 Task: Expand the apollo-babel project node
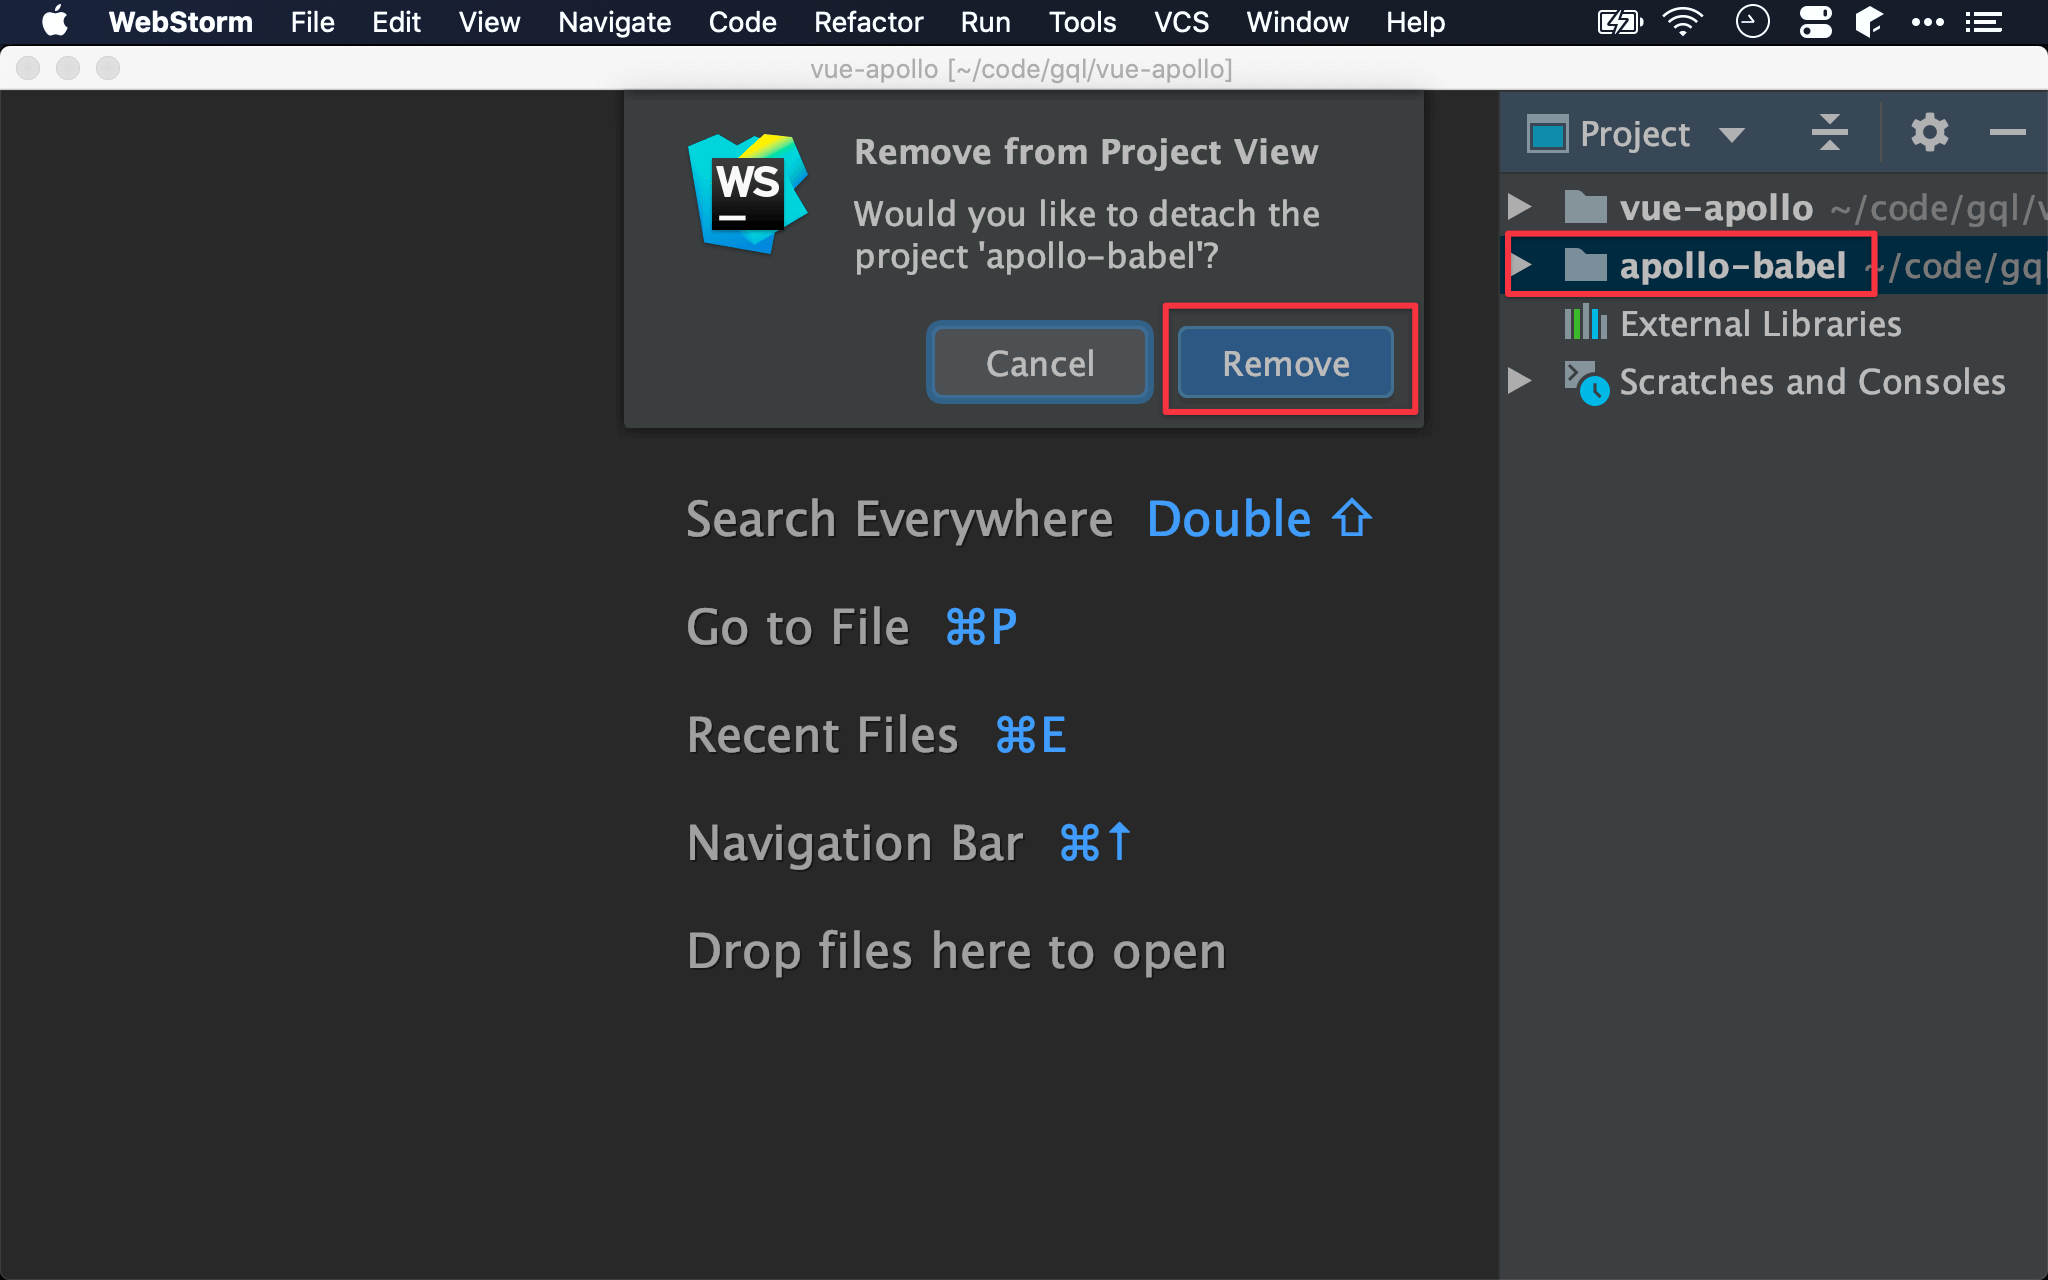1520,265
